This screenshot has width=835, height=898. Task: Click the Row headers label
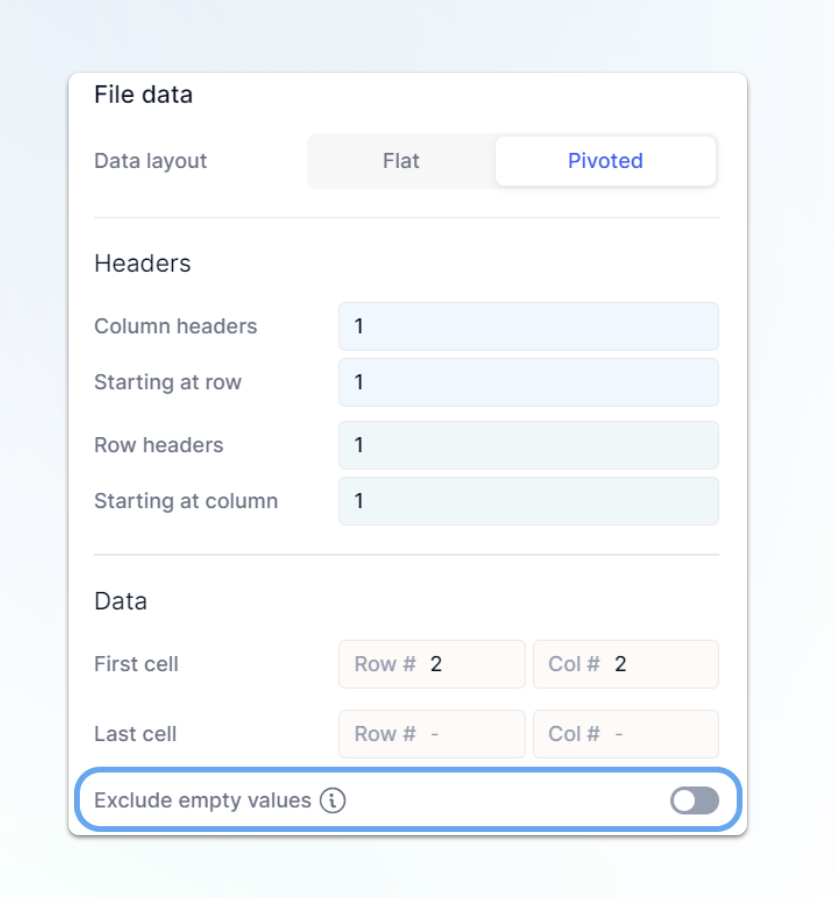pos(159,445)
